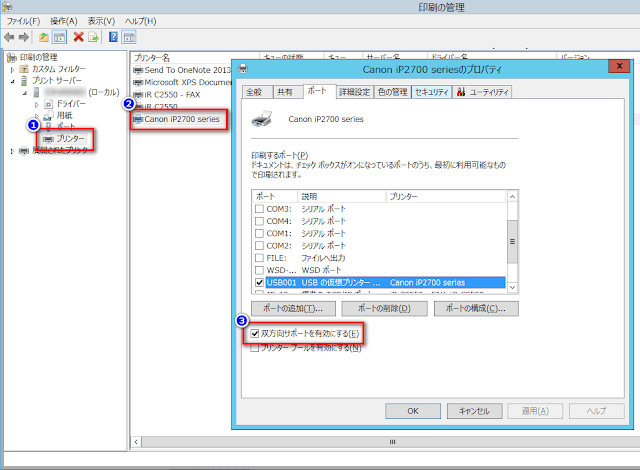The image size is (640, 470).
Task: Click the large Canon iP2700 printer image
Action: point(262,119)
